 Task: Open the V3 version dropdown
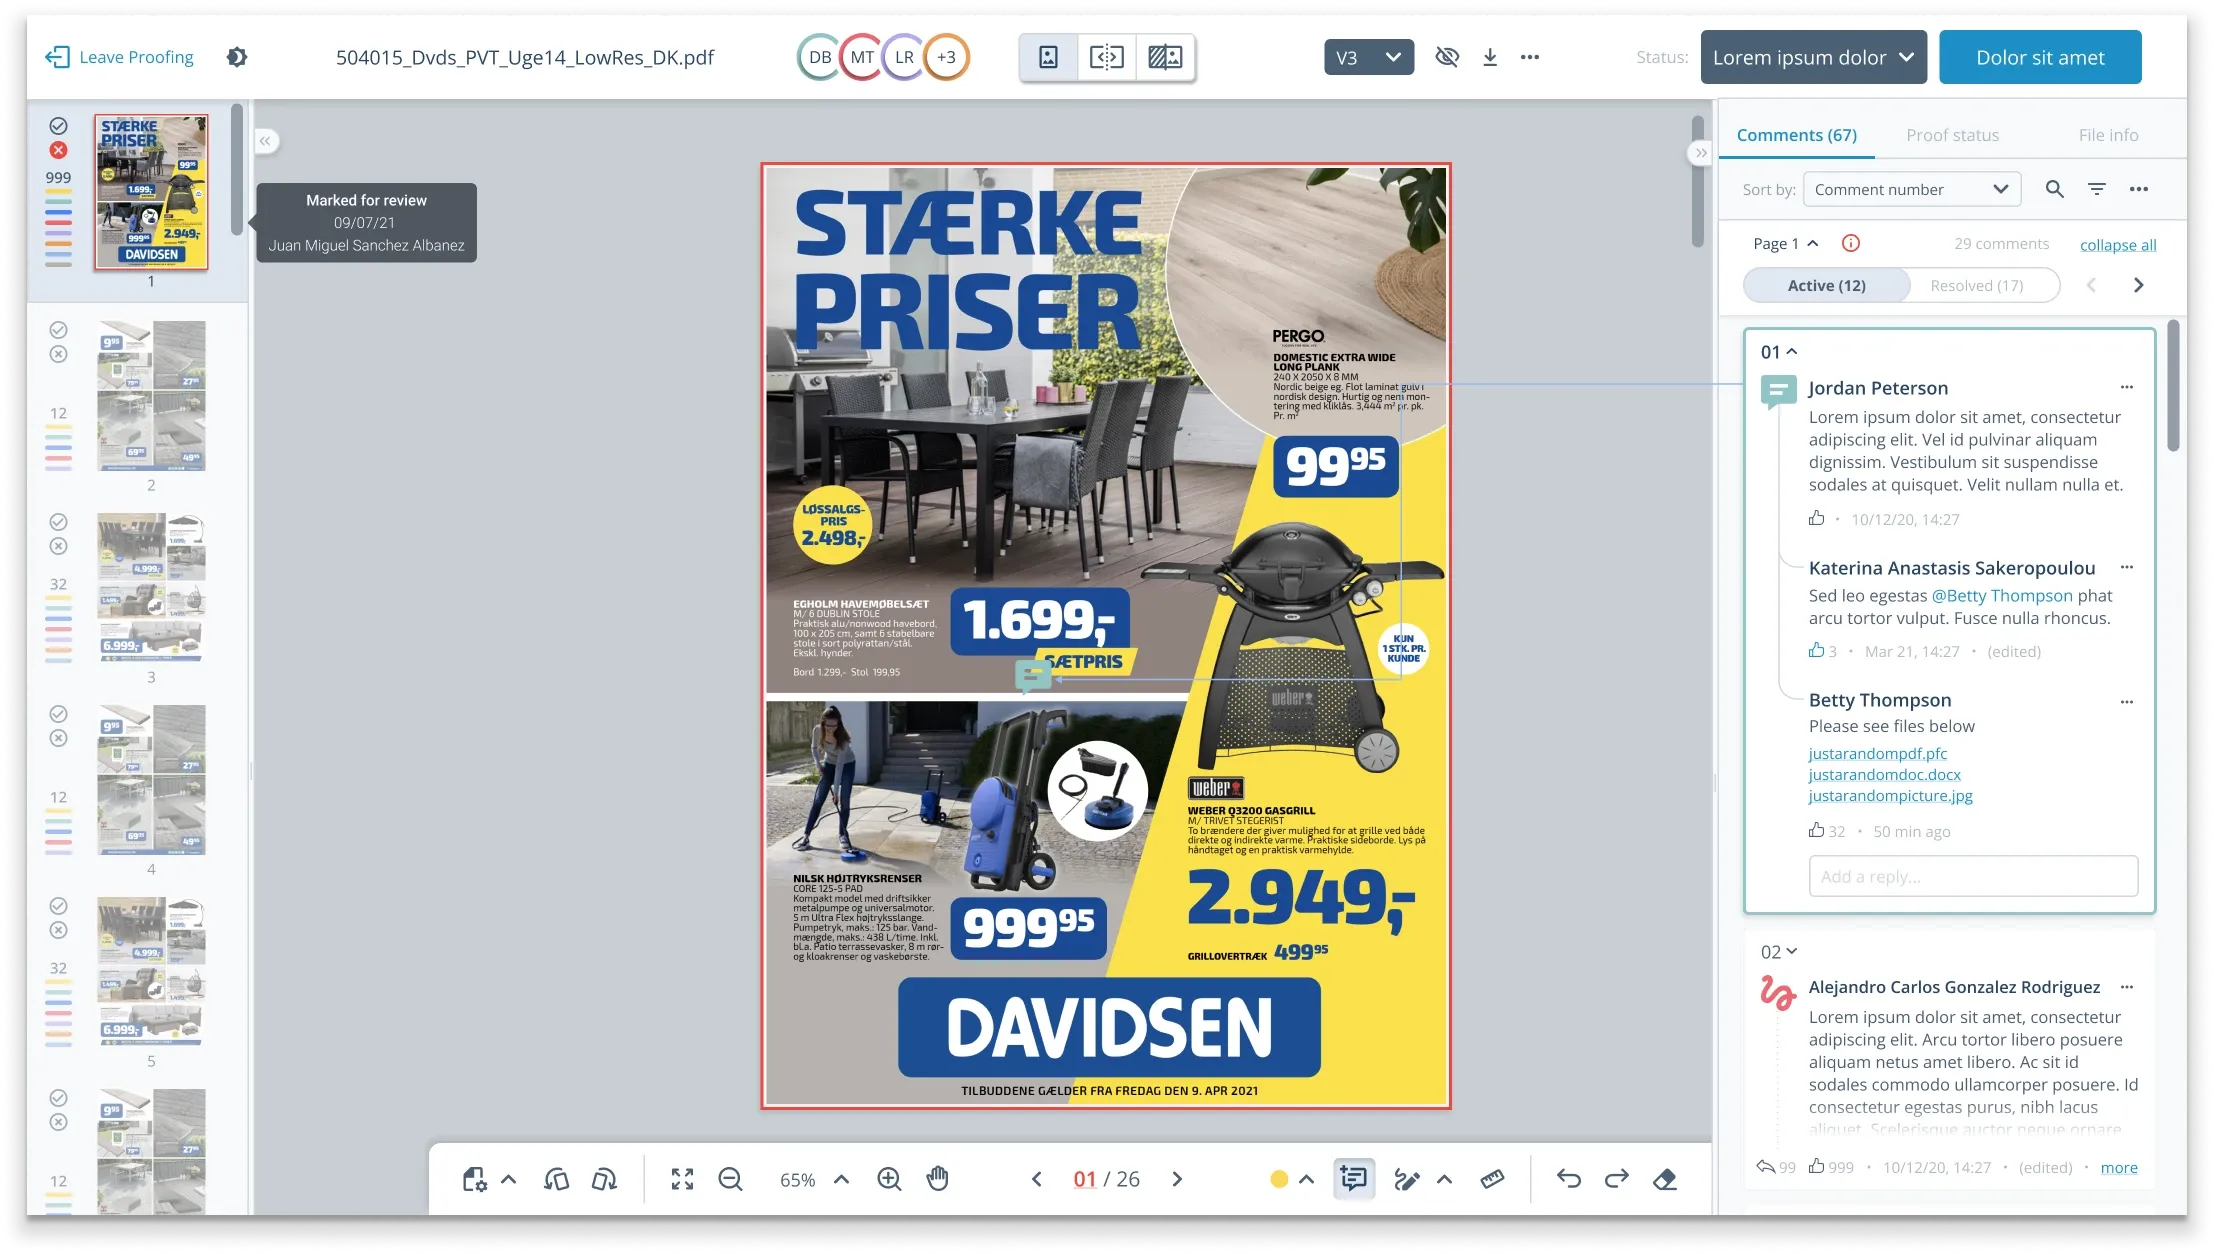tap(1368, 57)
